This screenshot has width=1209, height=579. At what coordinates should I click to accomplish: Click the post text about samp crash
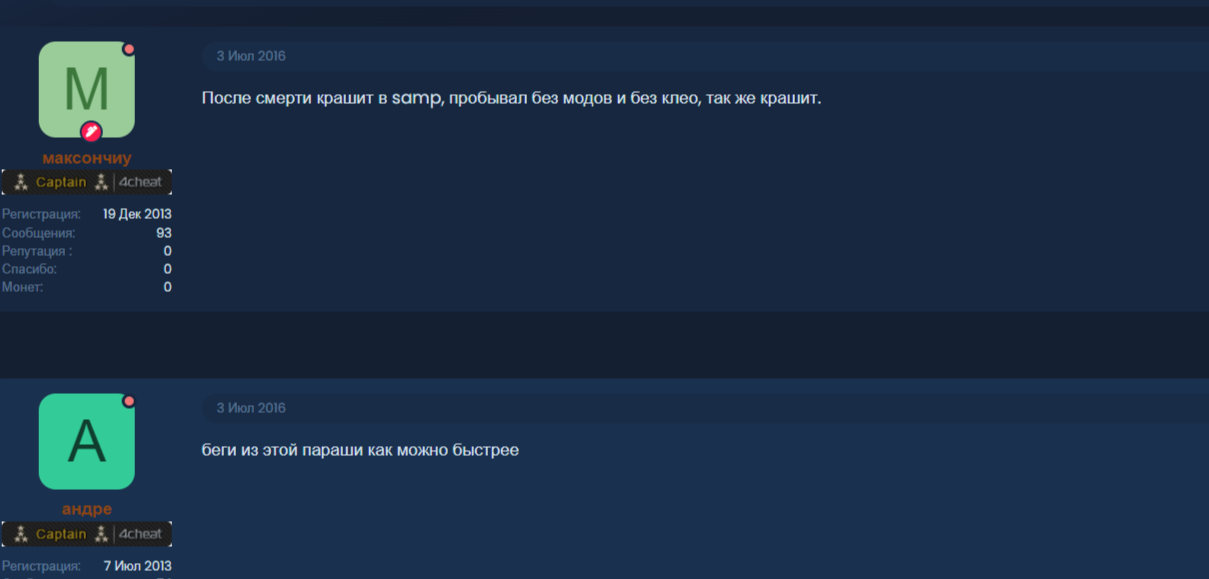coord(511,98)
